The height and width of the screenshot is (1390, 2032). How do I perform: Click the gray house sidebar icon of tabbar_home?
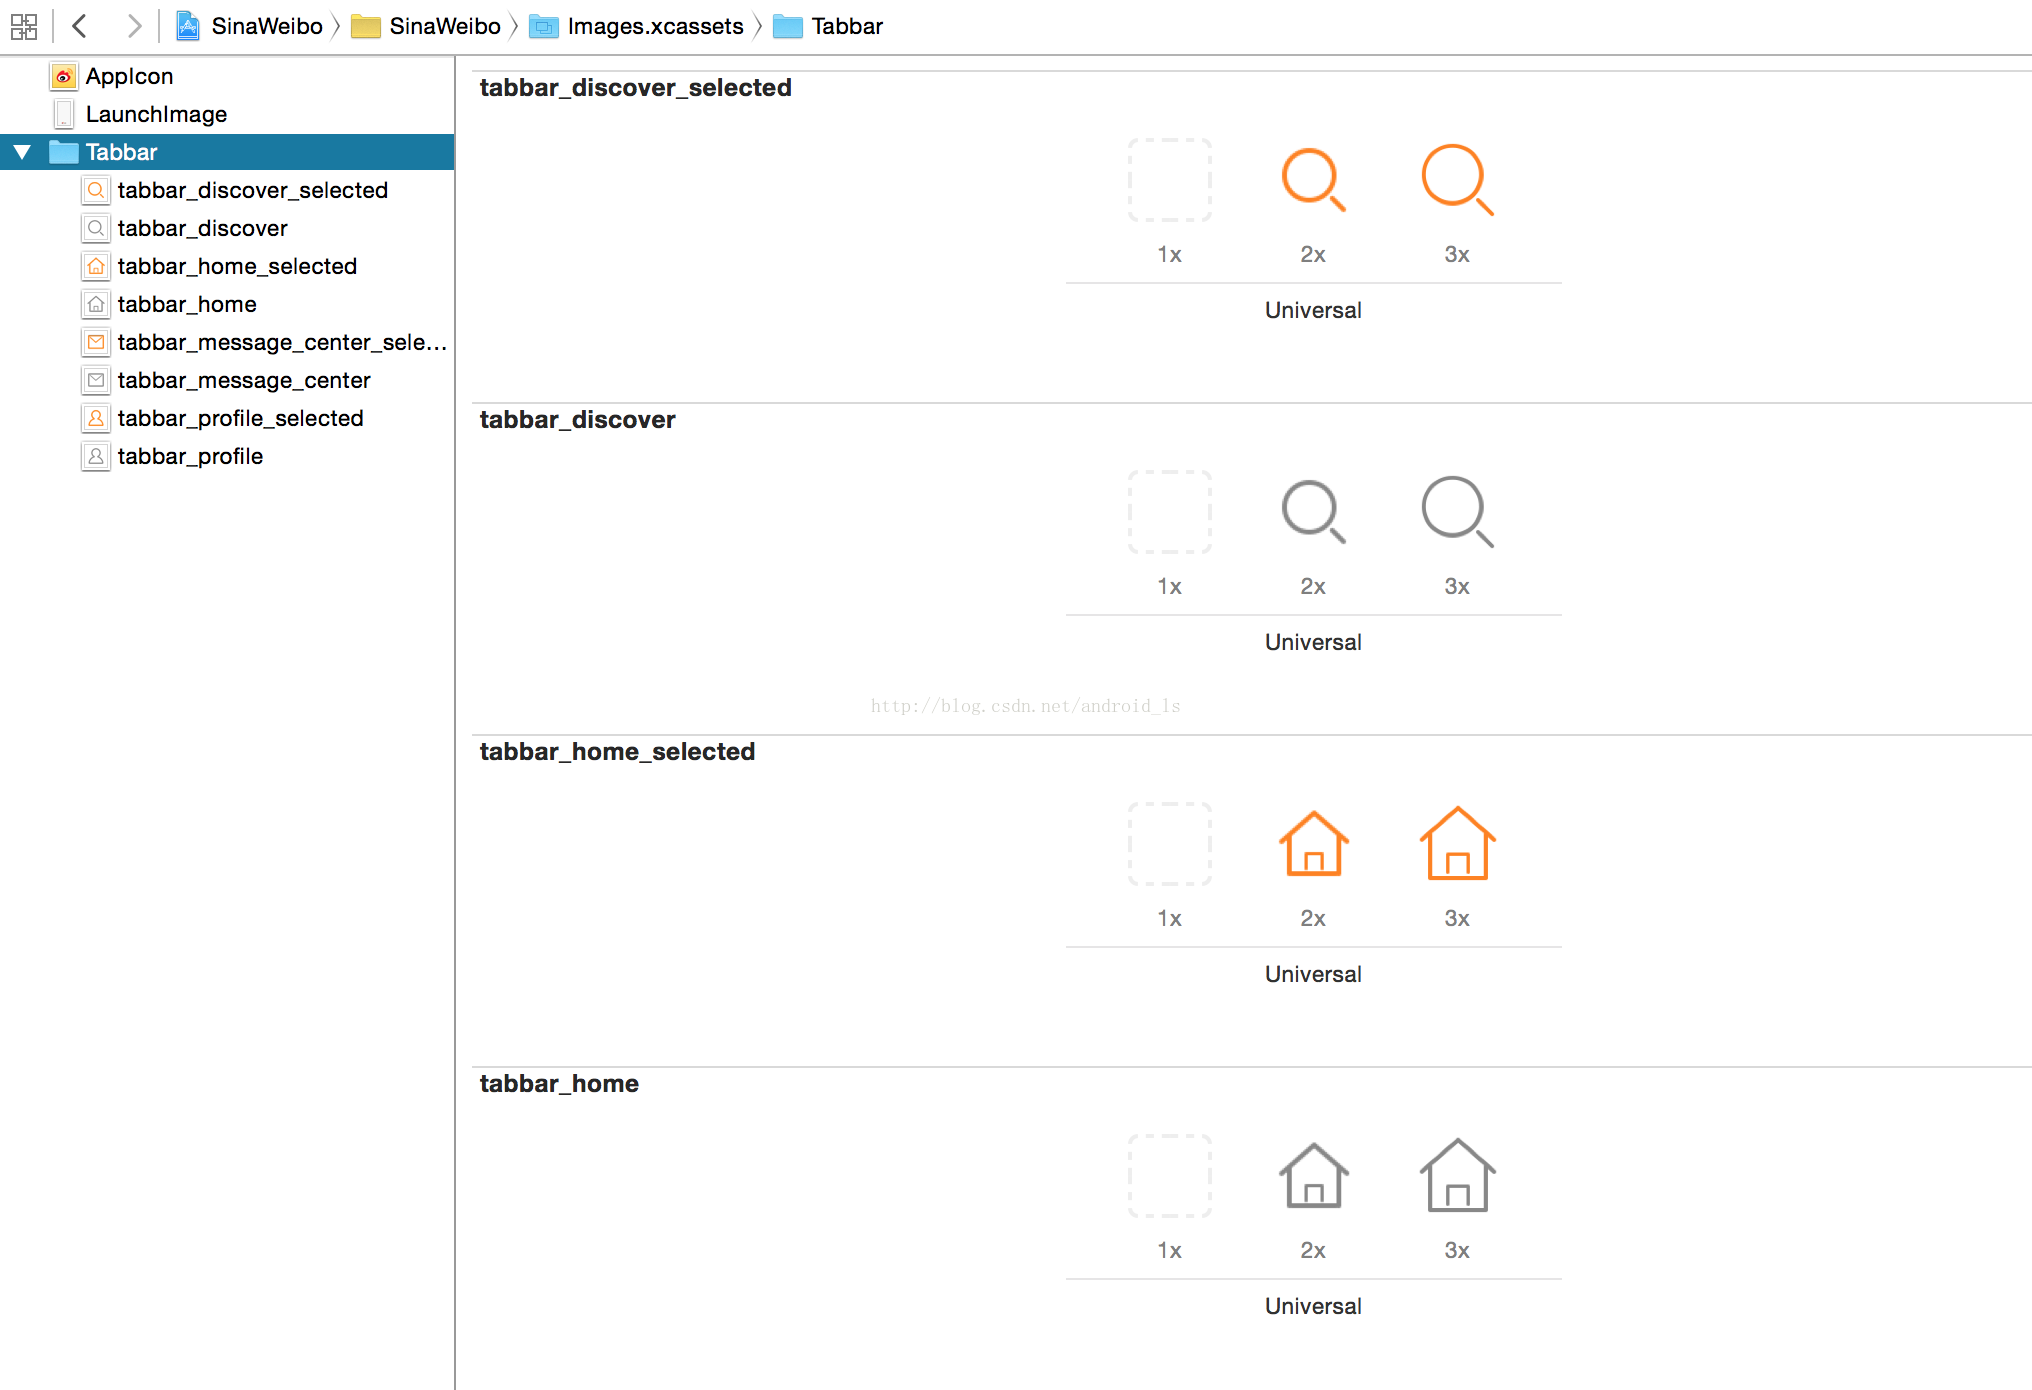point(96,304)
